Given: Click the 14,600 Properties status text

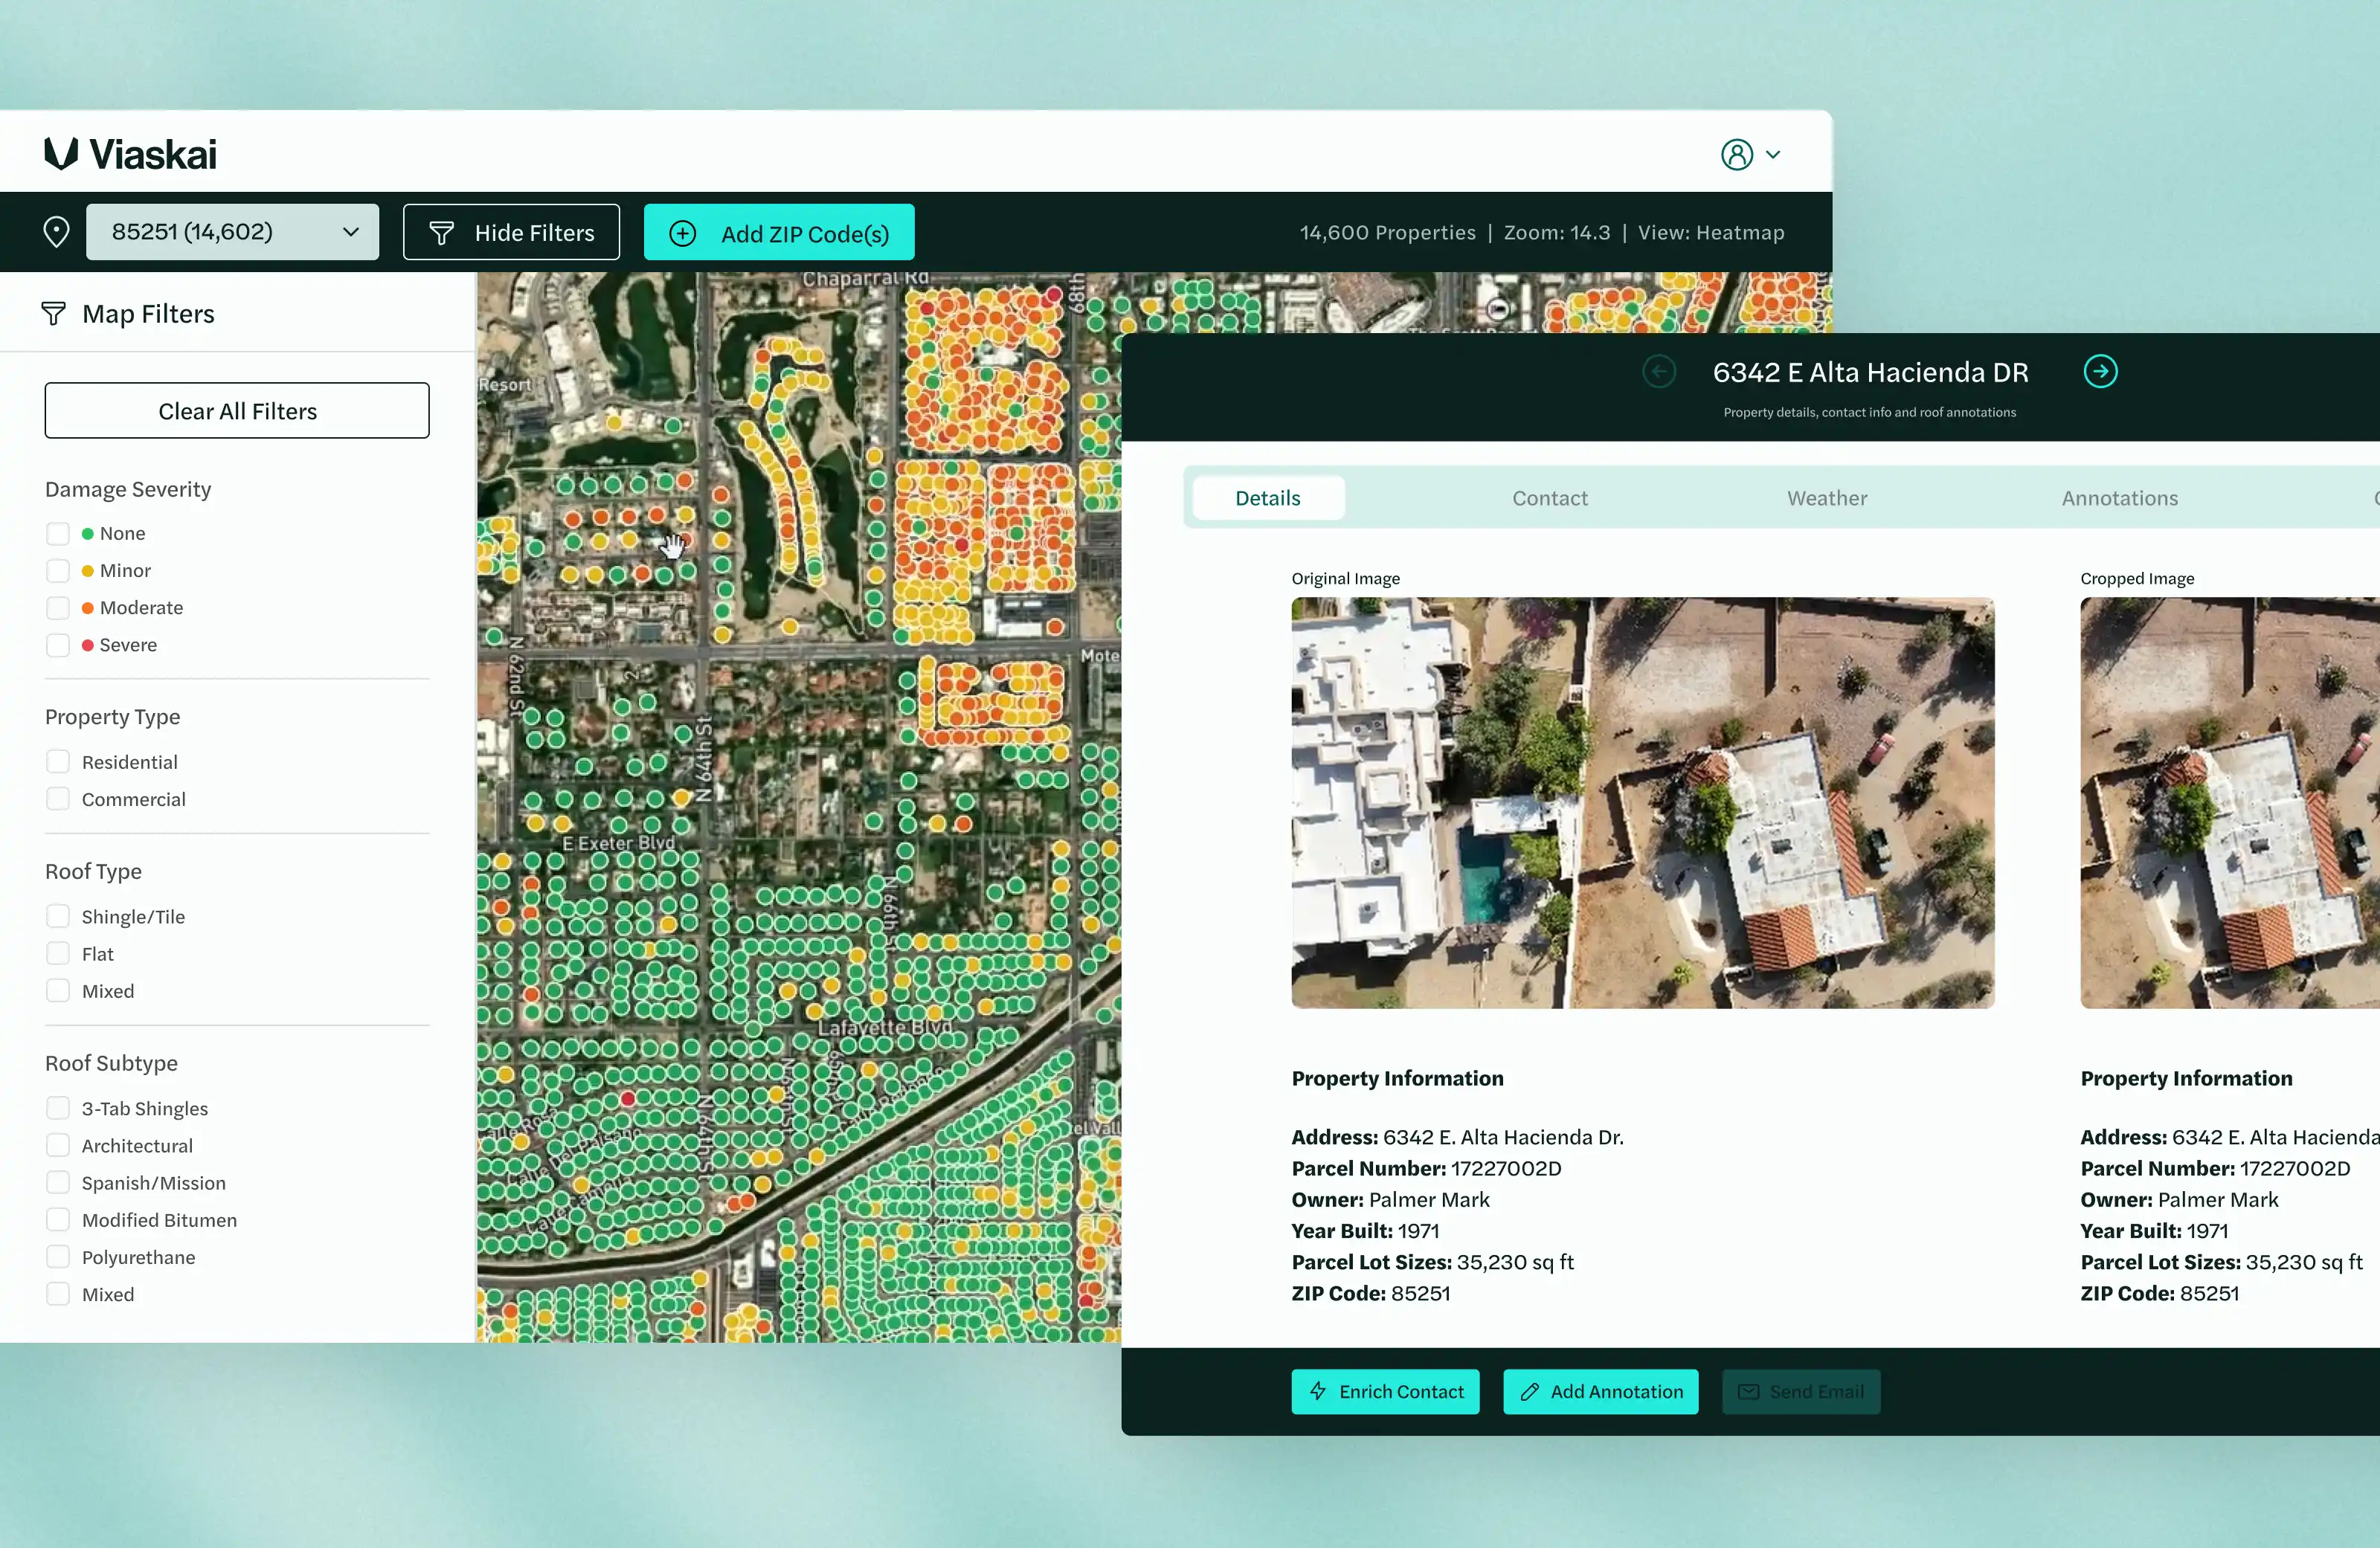Looking at the screenshot, I should click(x=1387, y=232).
